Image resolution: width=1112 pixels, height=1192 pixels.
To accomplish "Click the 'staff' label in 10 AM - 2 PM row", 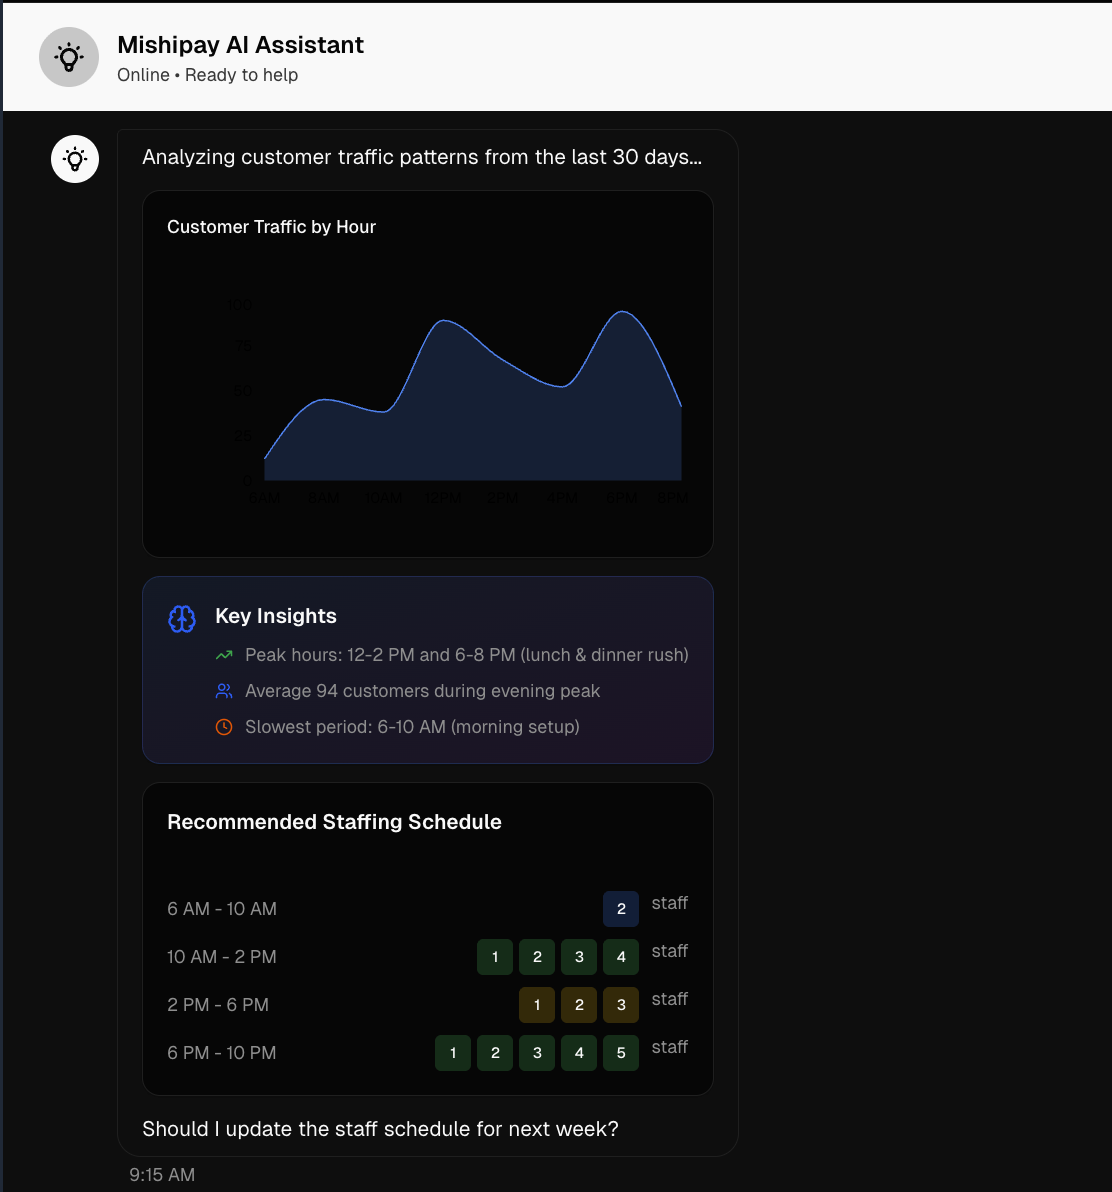I will point(670,951).
